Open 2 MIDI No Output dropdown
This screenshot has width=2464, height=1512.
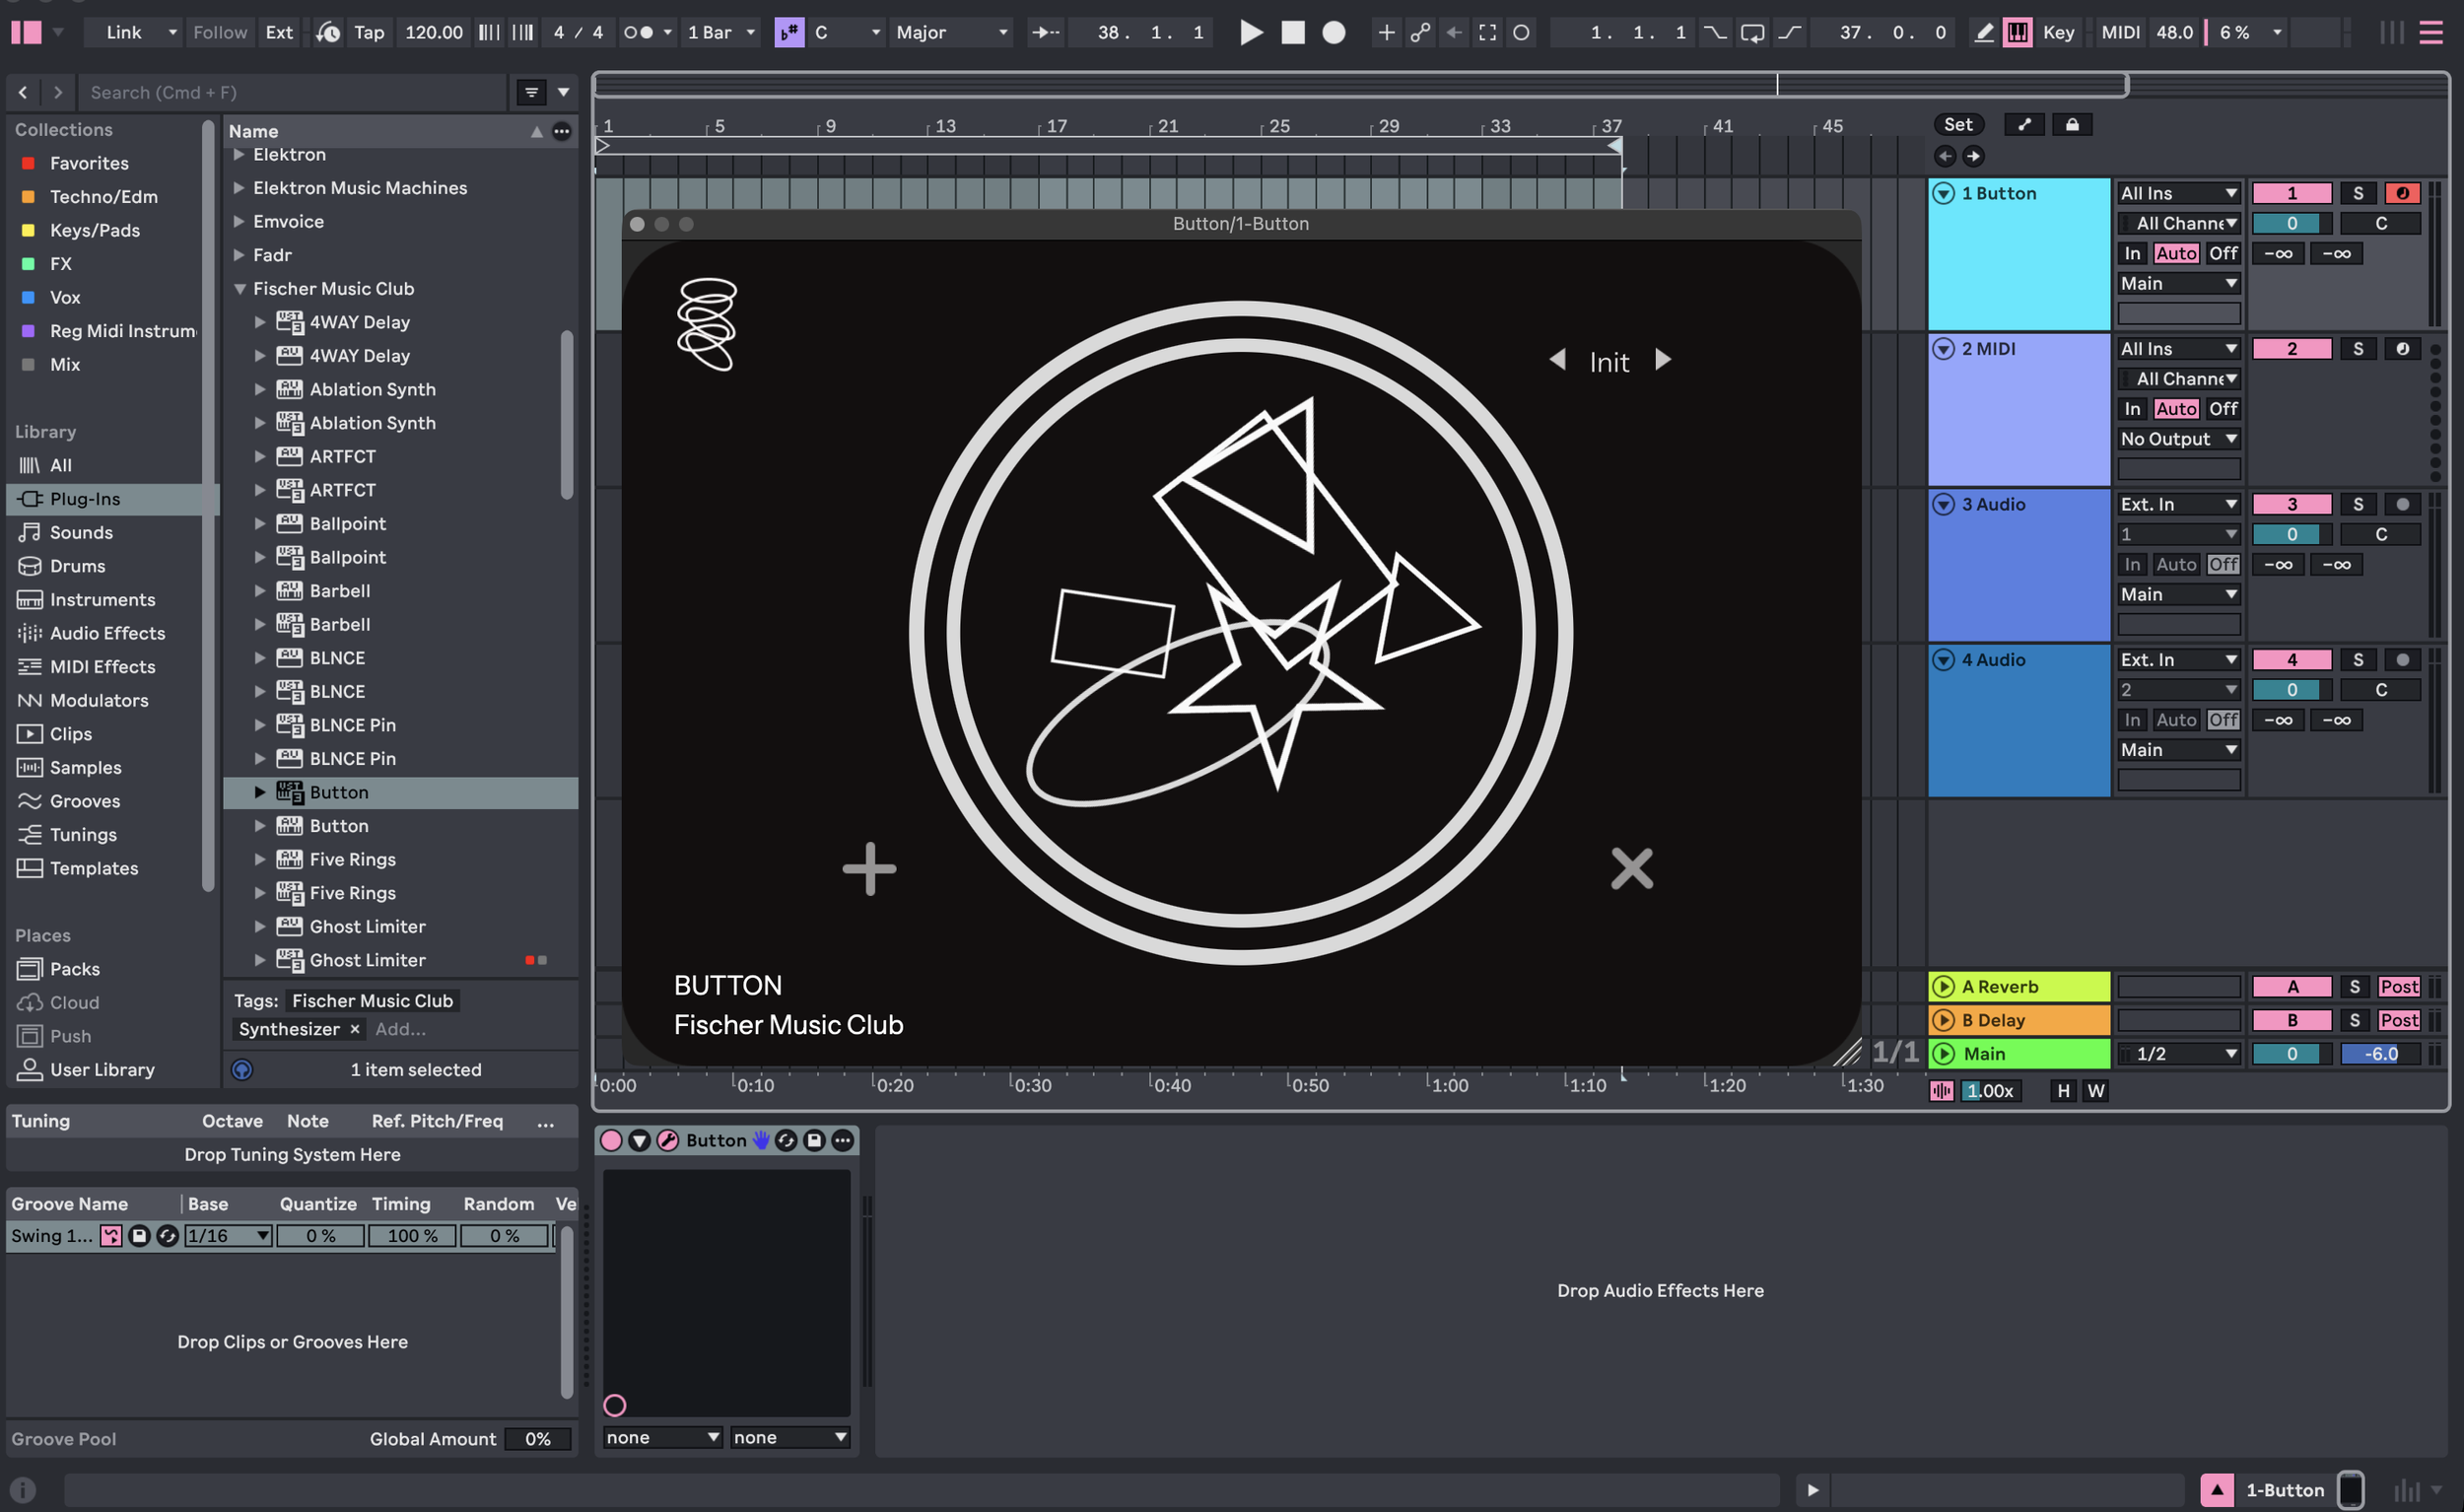pyautogui.click(x=2178, y=439)
